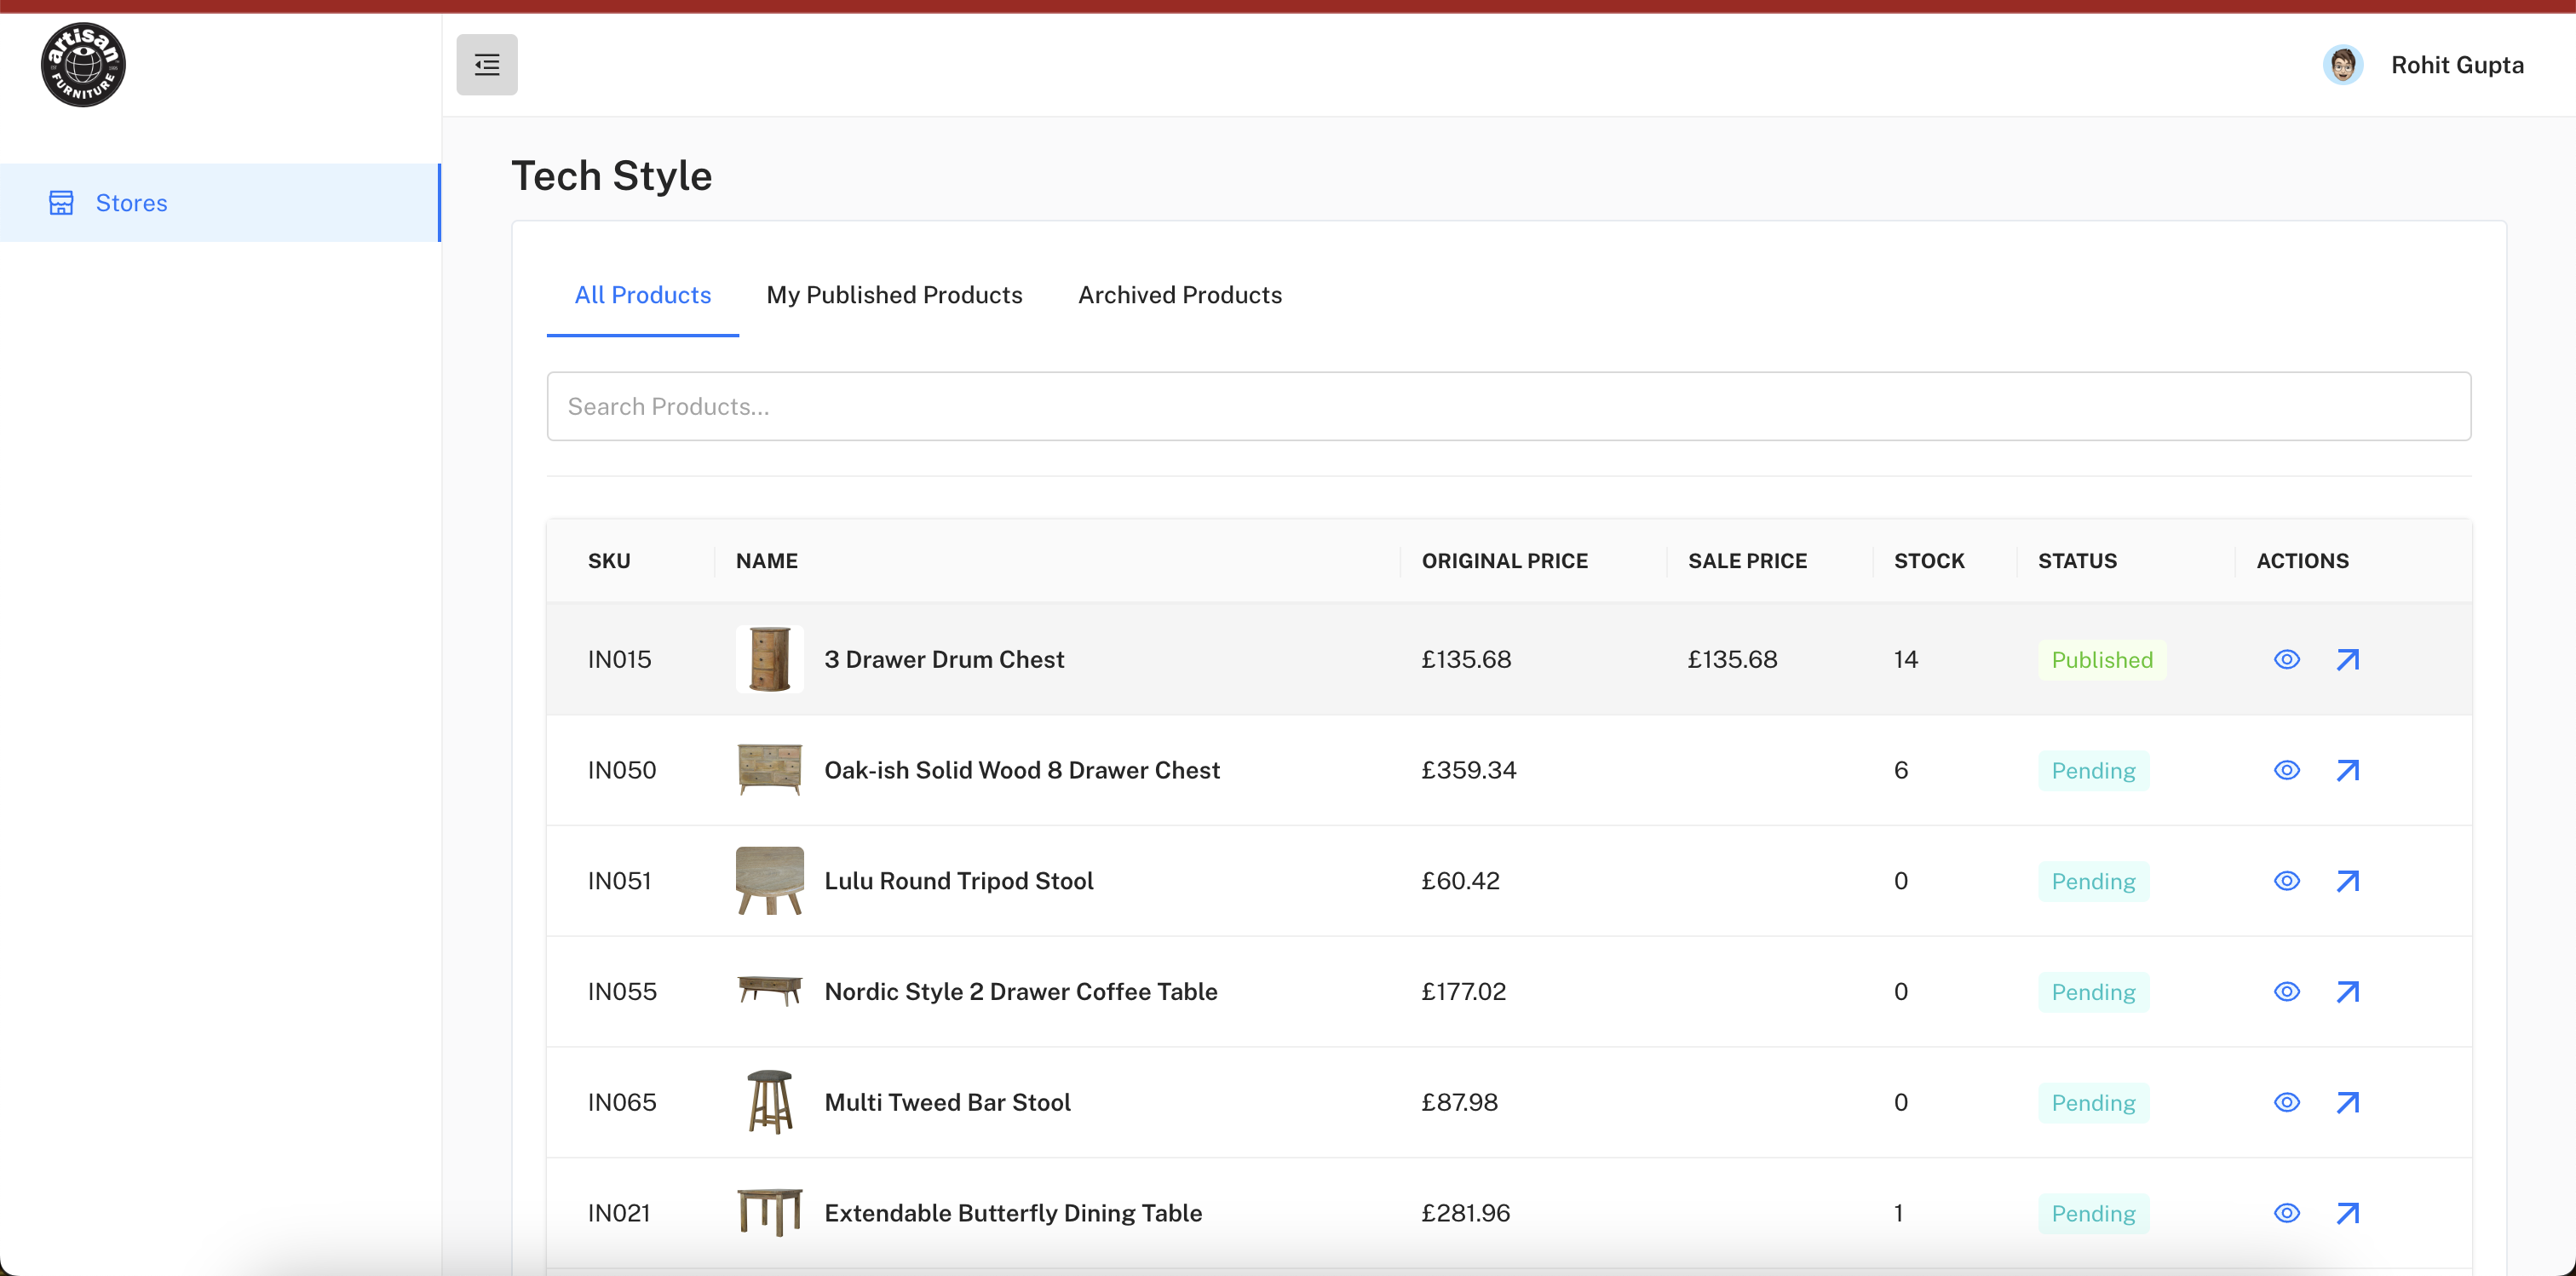Open the arrow link for 3 Drawer Drum Chest
This screenshot has width=2576, height=1276.
2347,660
